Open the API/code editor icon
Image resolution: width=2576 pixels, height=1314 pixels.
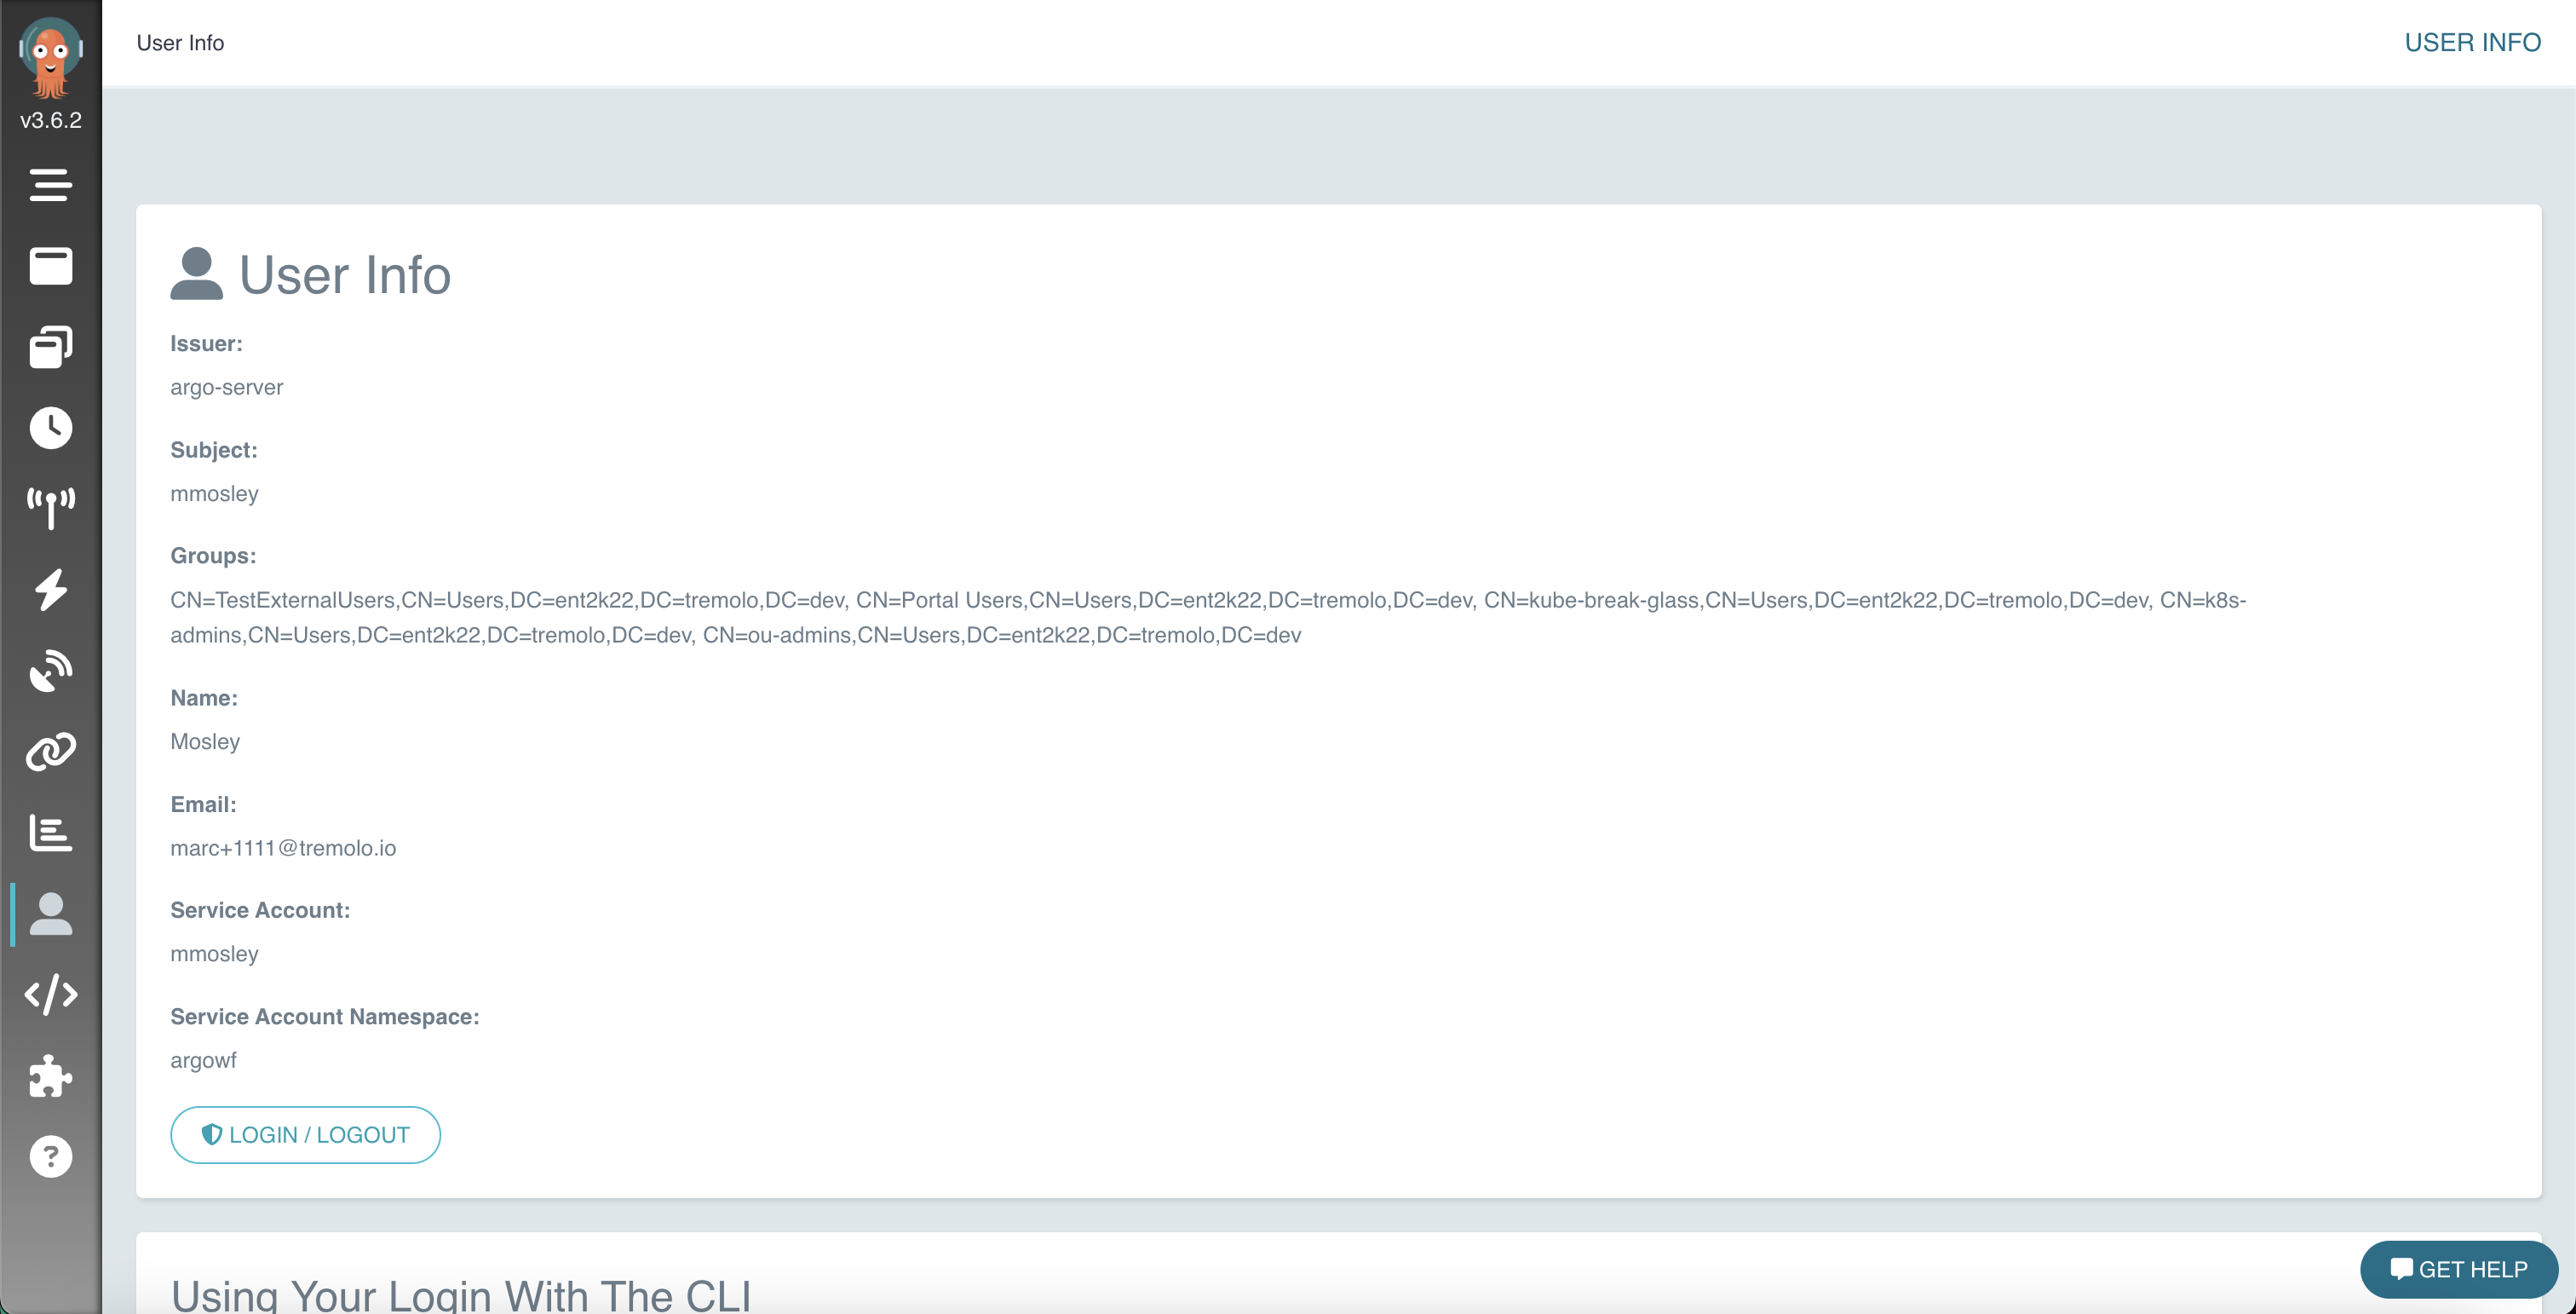tap(50, 992)
